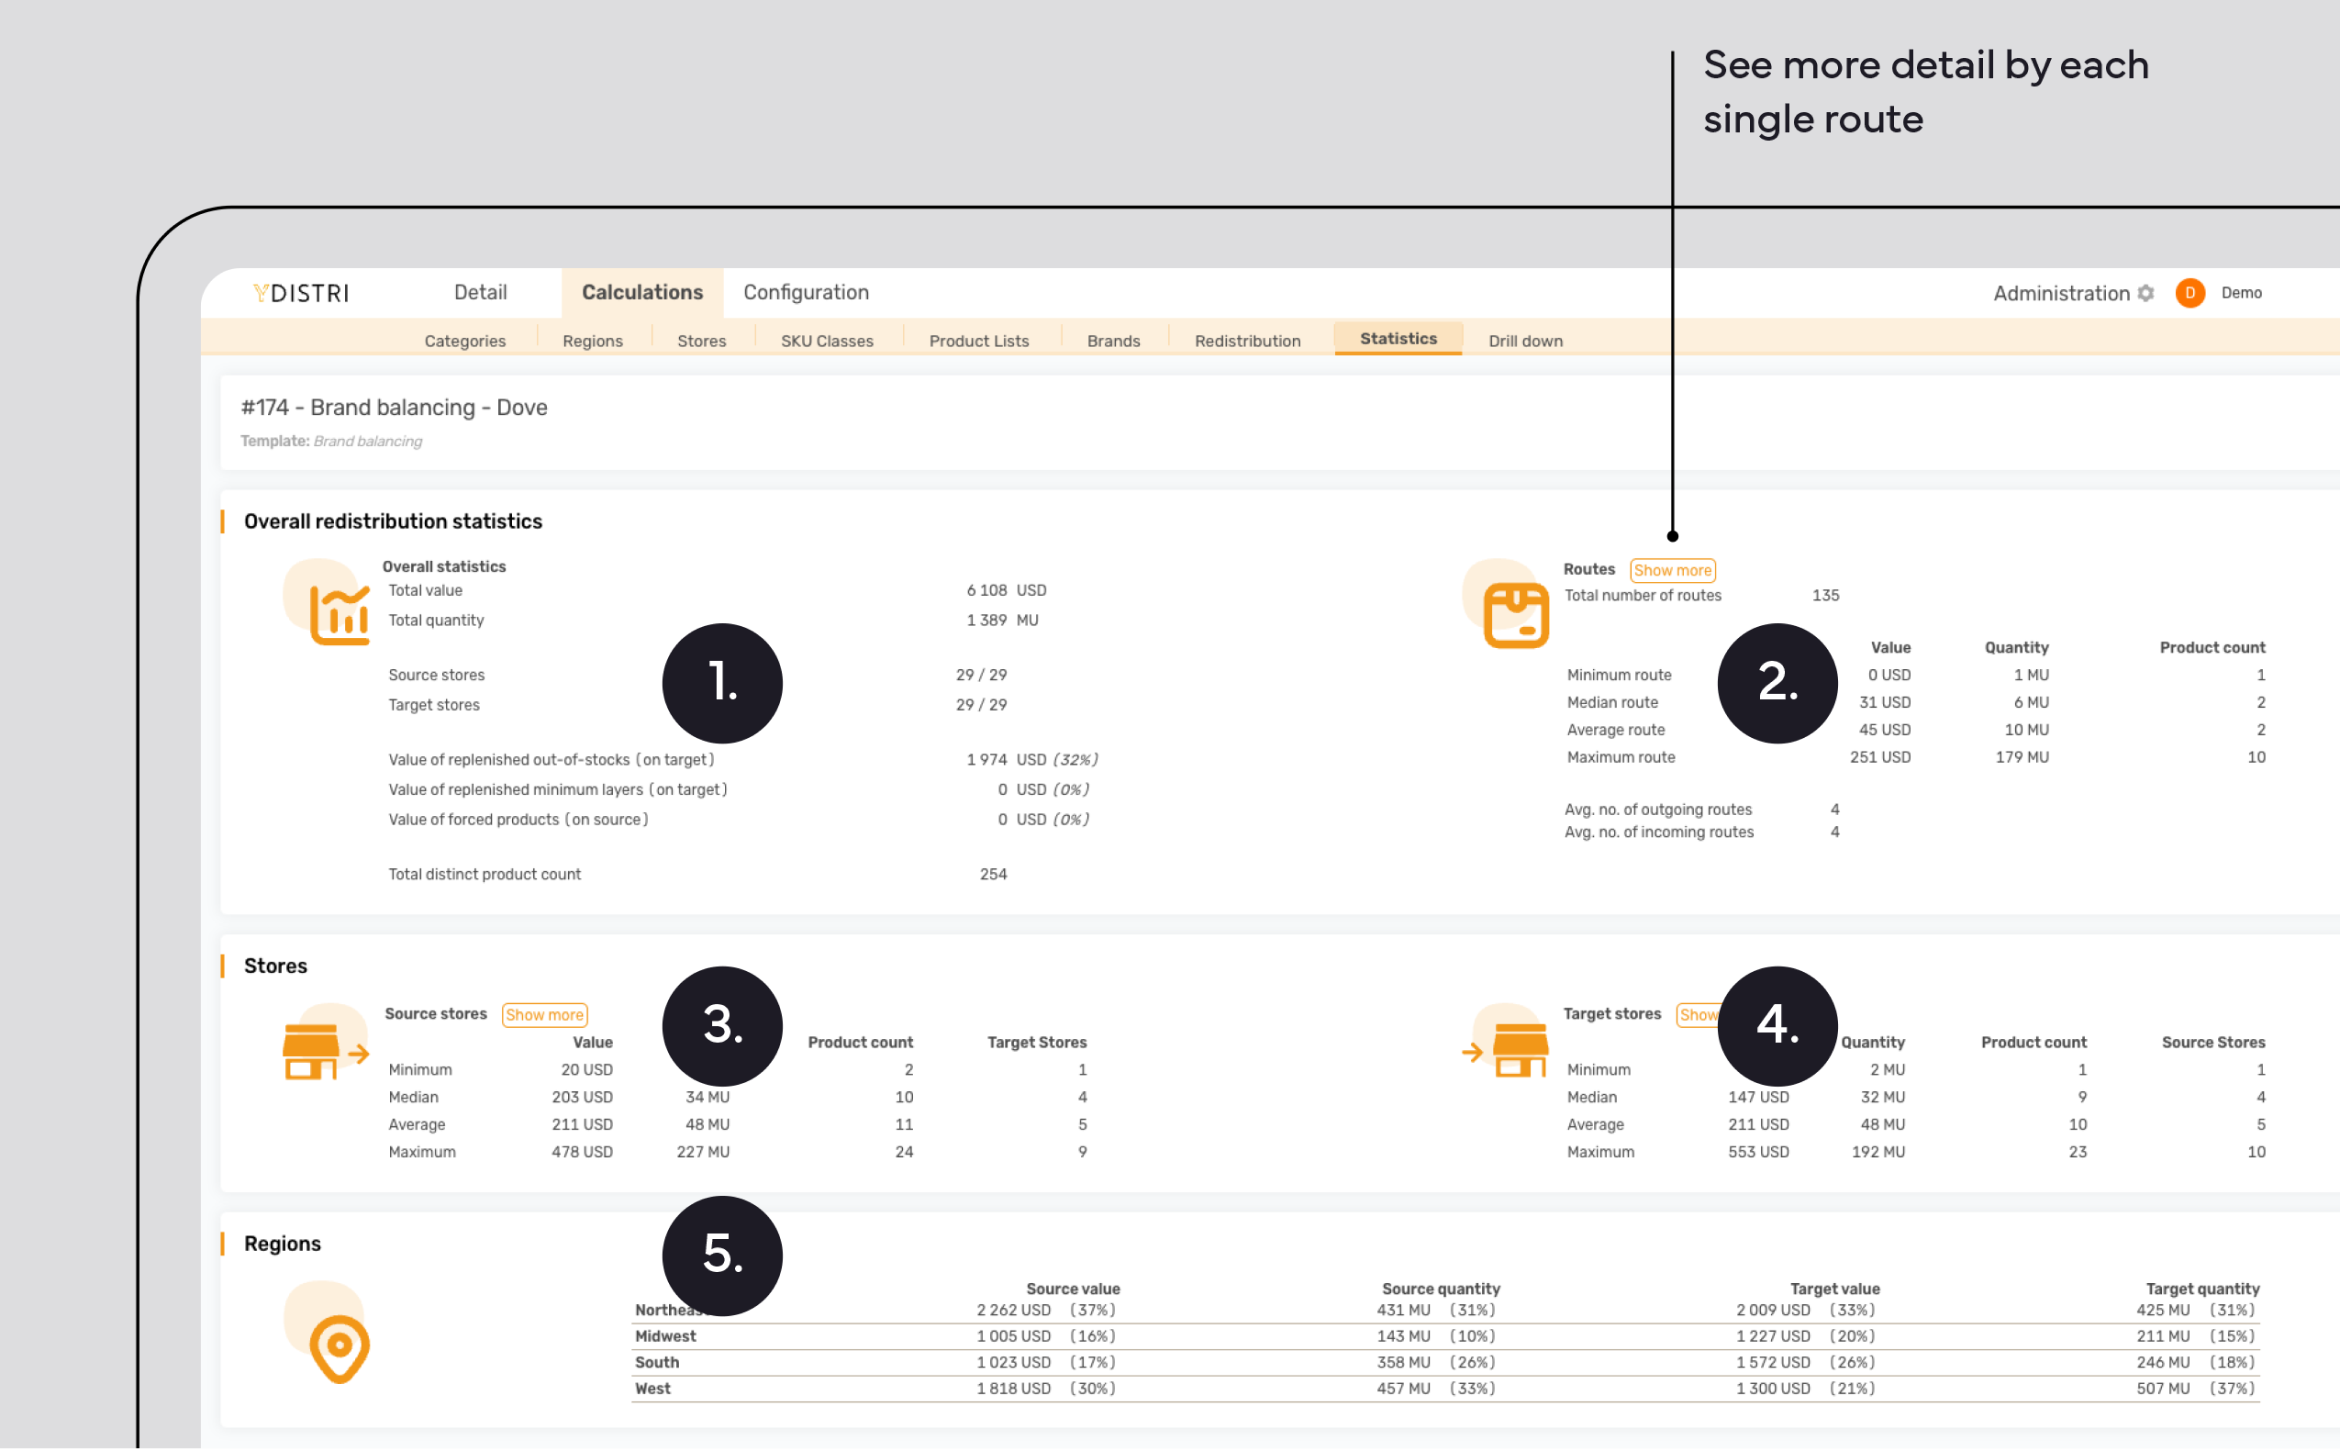Screen dimensions: 2340x1449
Task: Open the Redistribution sub-tab
Action: [x=1247, y=341]
